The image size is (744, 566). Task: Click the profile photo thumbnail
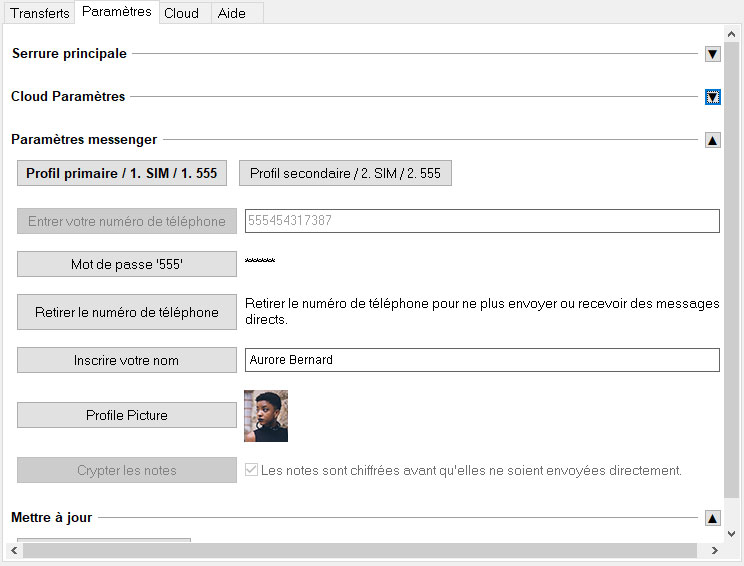coord(266,416)
